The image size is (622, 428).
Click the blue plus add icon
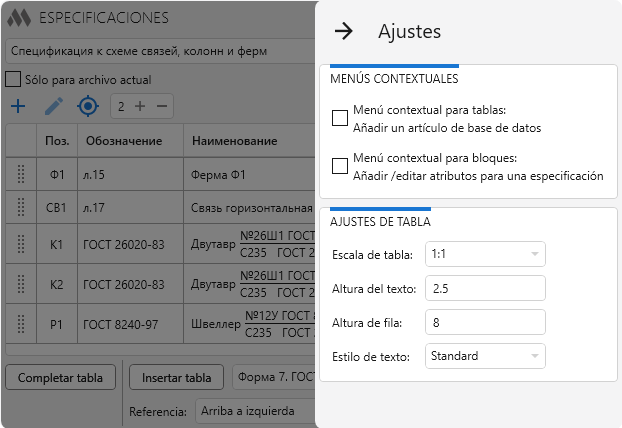tap(17, 106)
